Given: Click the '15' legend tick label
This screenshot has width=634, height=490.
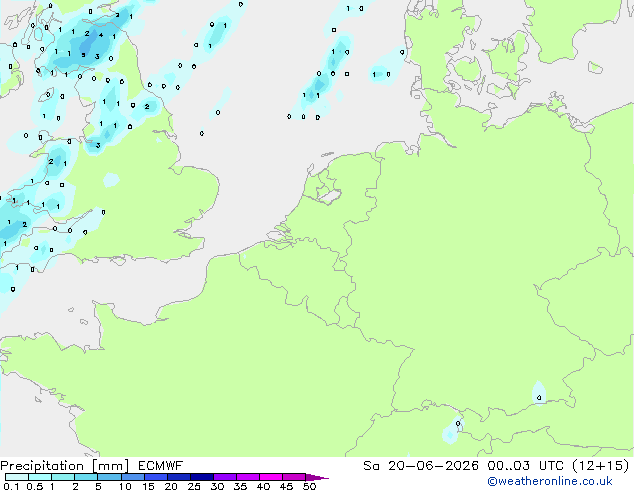Looking at the screenshot, I should pos(148,486).
